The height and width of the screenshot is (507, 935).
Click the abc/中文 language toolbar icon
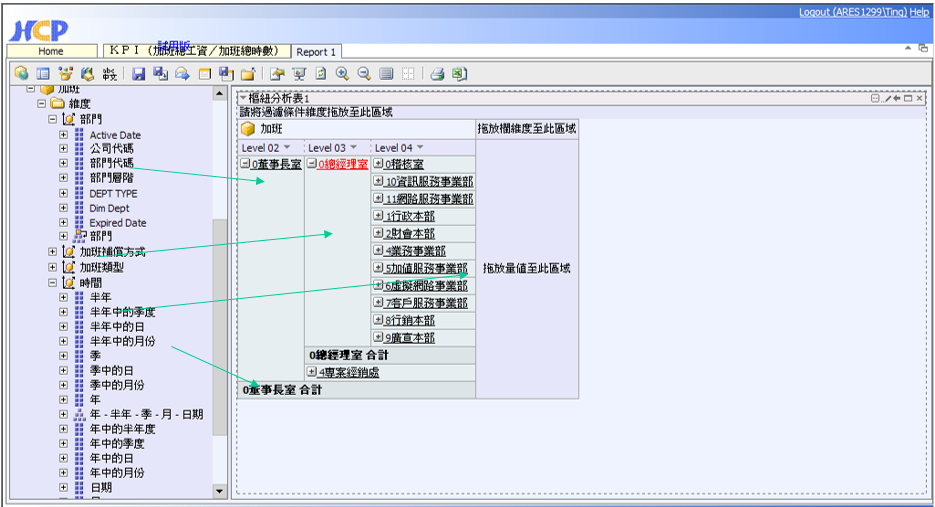(x=109, y=73)
